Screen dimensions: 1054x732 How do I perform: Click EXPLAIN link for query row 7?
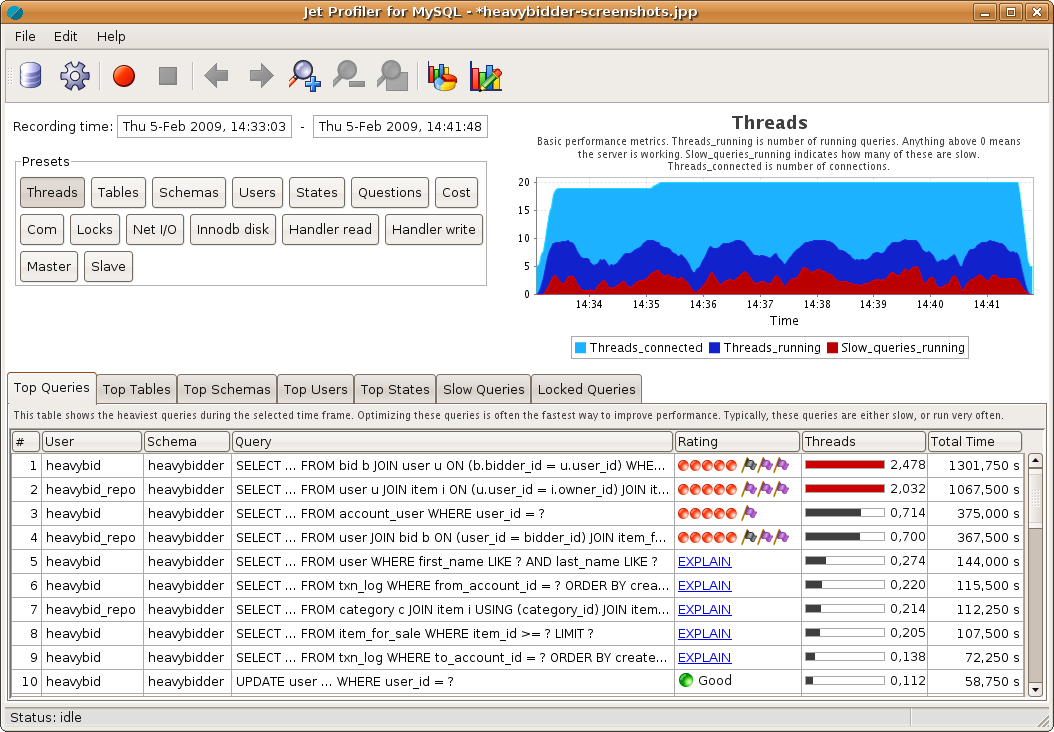pyautogui.click(x=704, y=610)
